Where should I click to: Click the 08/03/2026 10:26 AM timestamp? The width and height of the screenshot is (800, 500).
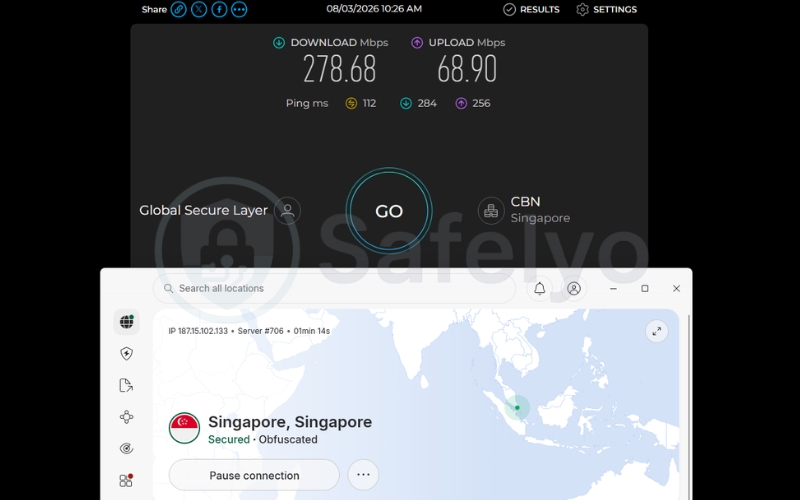[374, 9]
